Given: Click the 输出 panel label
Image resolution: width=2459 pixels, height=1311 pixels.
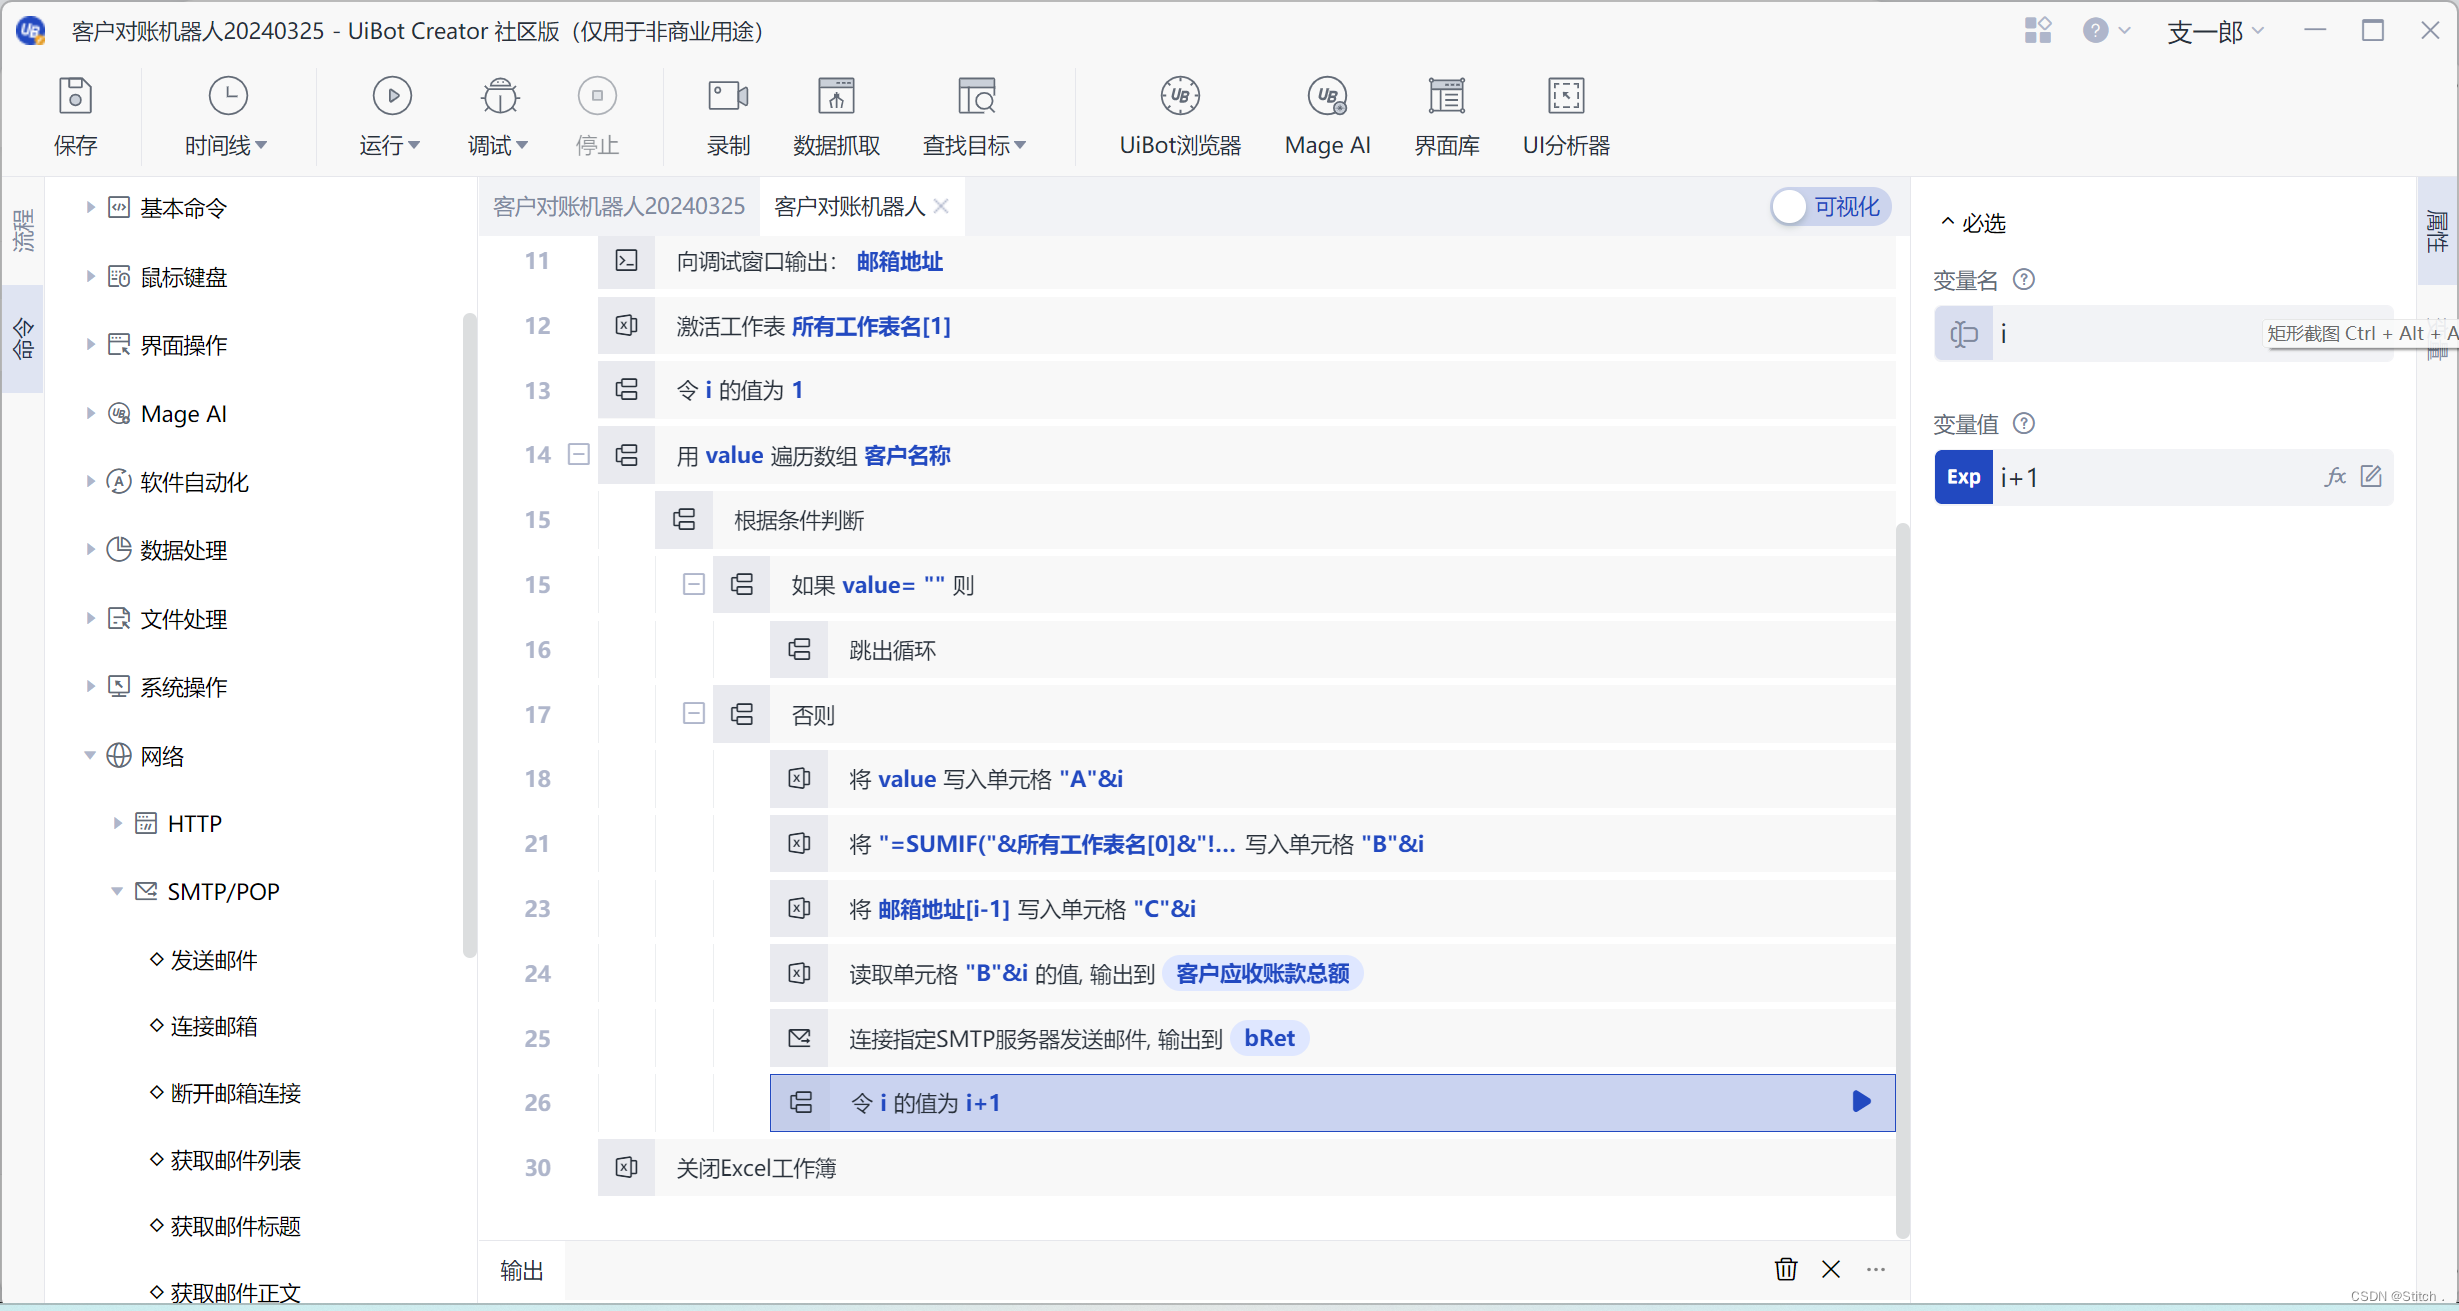Looking at the screenshot, I should point(522,1270).
